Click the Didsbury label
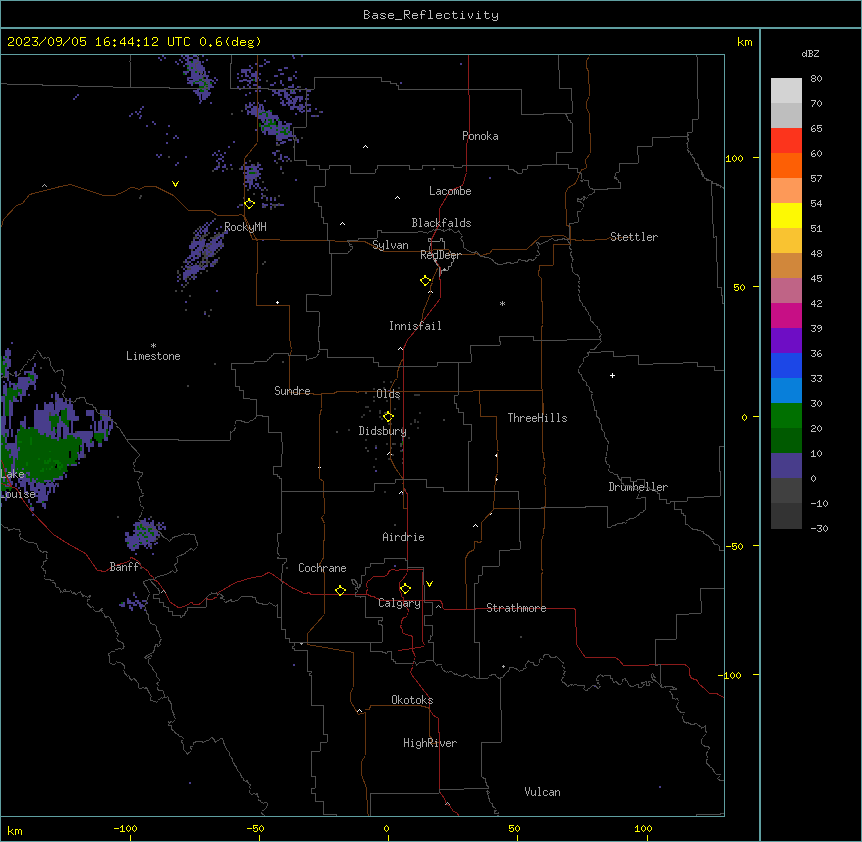 [383, 431]
